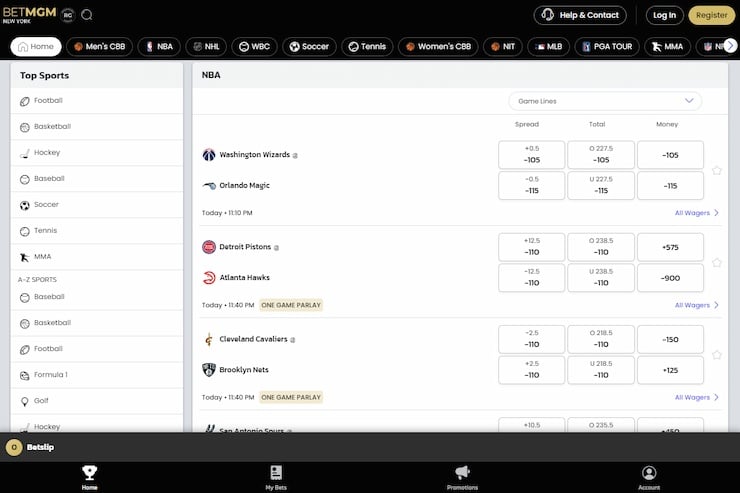Open the Game Lines dropdown

click(x=605, y=101)
